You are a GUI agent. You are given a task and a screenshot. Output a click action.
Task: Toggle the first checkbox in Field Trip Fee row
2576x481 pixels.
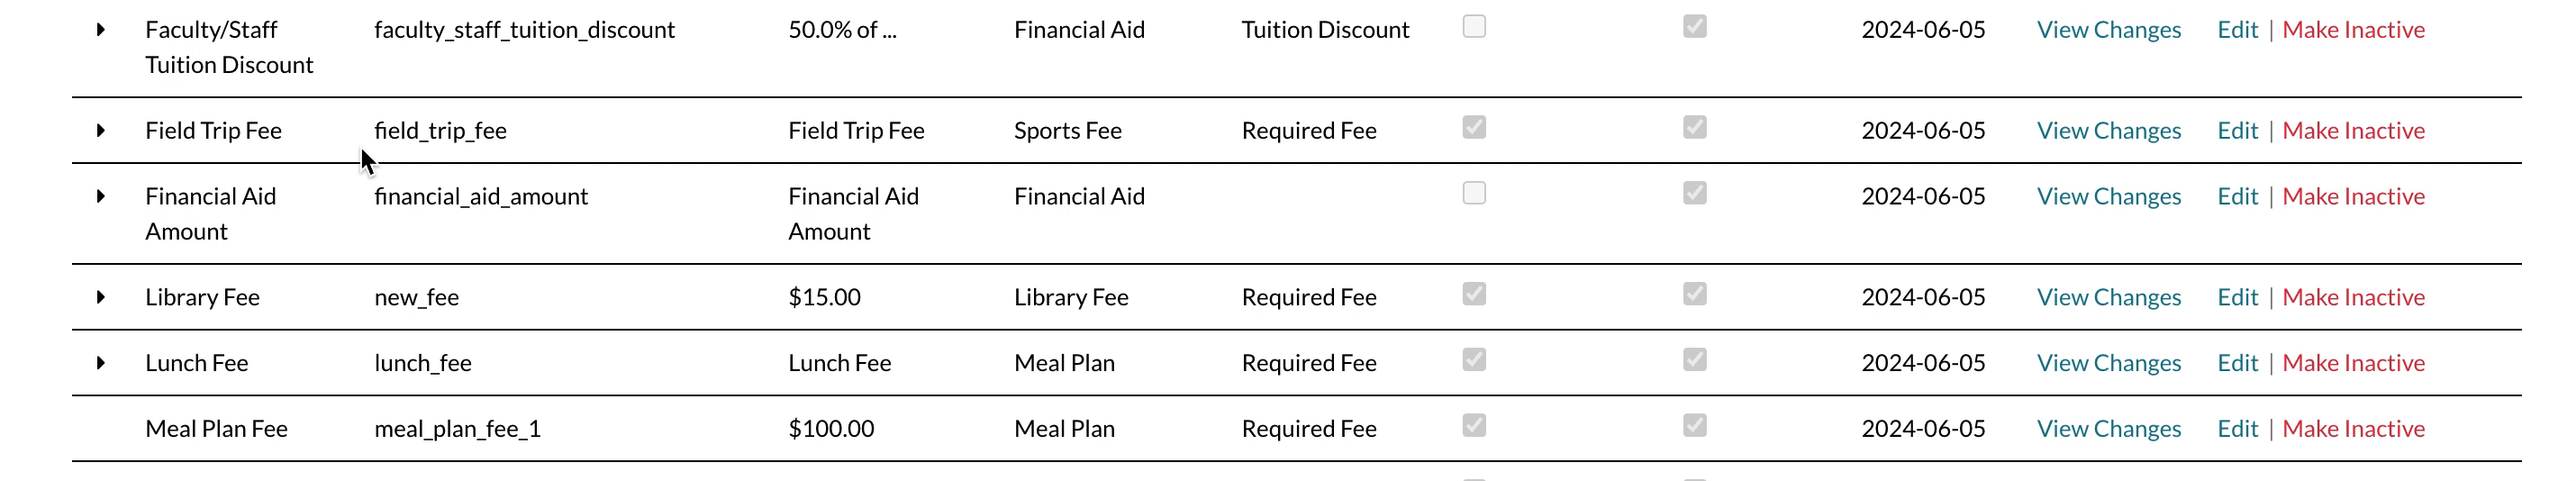tap(1474, 128)
